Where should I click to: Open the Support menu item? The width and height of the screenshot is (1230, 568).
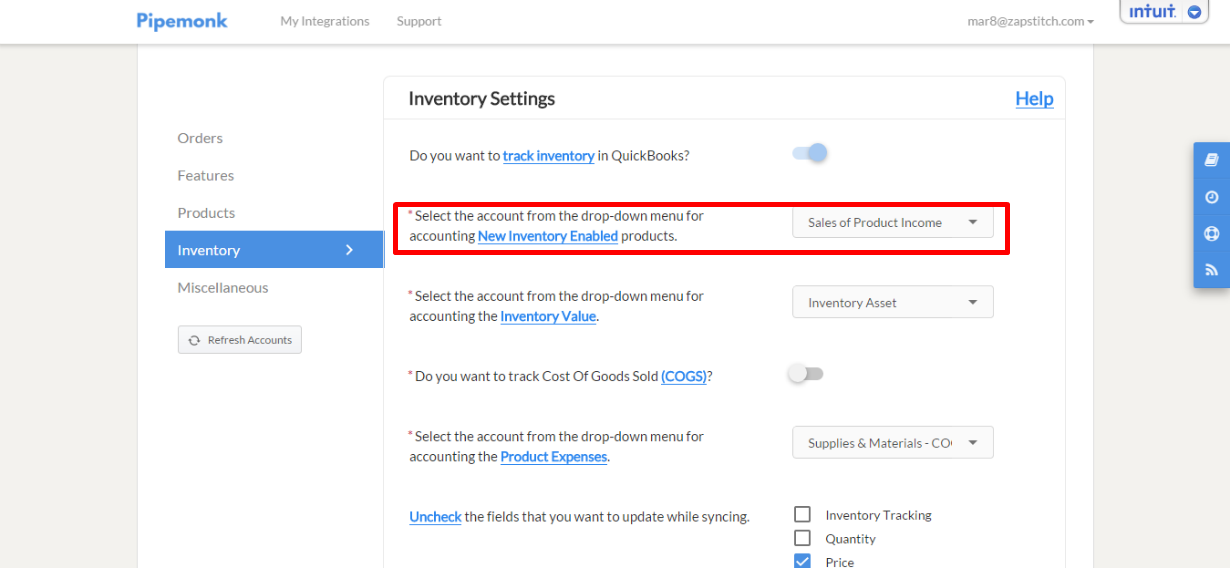point(419,21)
